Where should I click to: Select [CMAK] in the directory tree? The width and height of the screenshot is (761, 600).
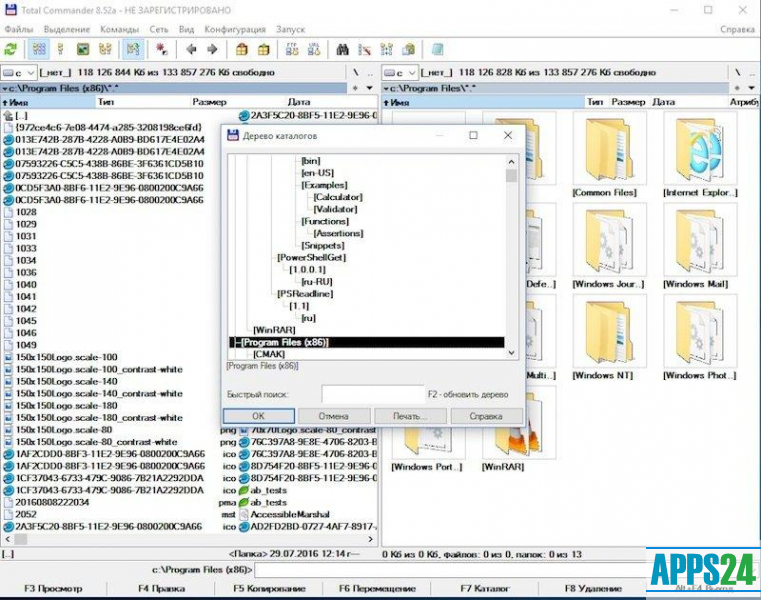[269, 354]
